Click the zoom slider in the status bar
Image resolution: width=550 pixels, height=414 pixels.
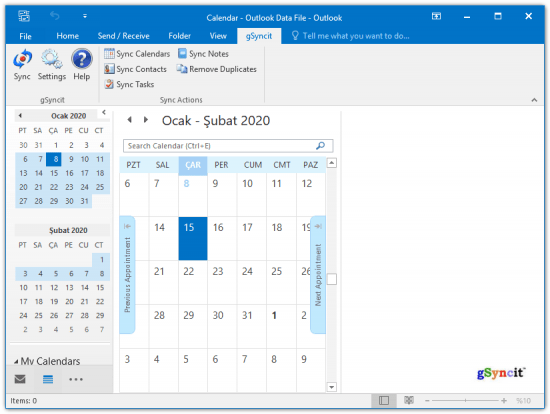[x=465, y=400]
